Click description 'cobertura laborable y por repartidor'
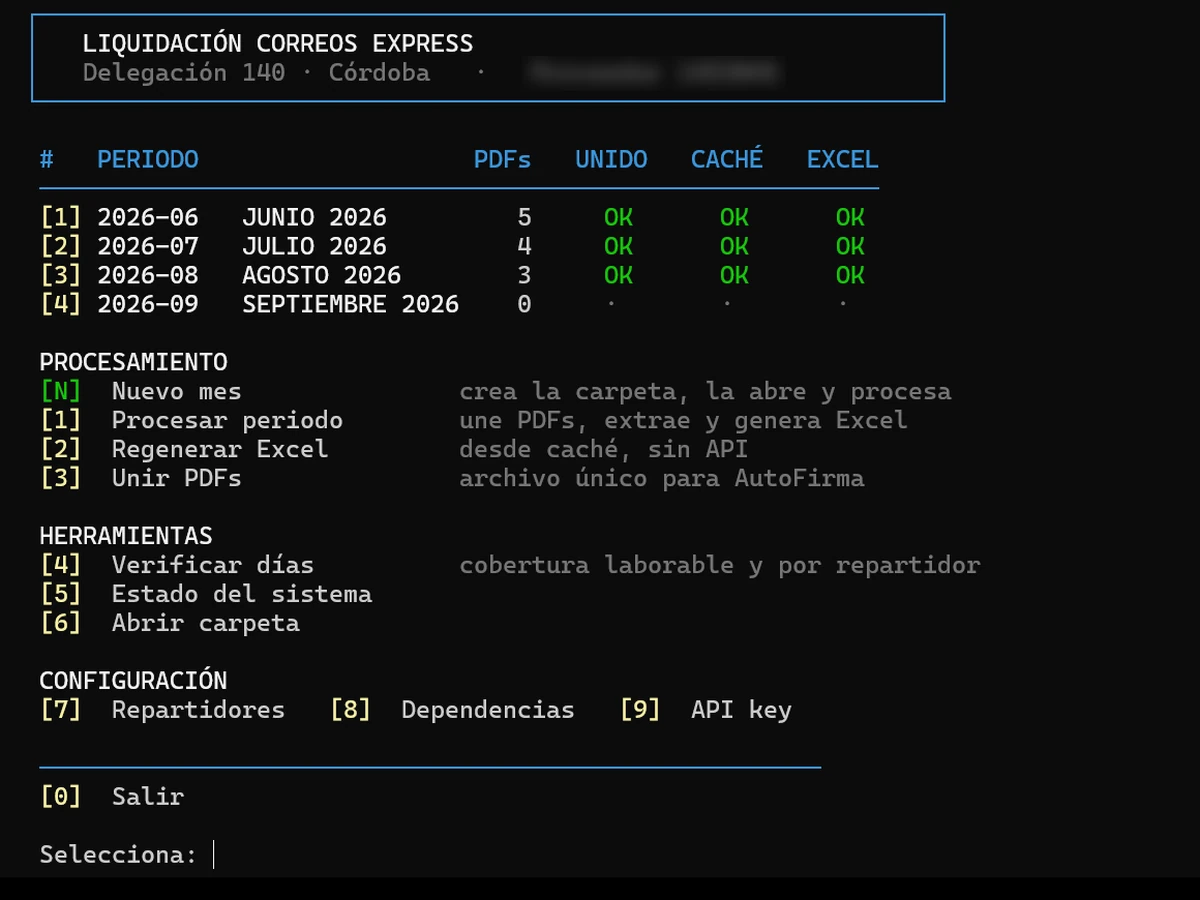 (x=720, y=565)
